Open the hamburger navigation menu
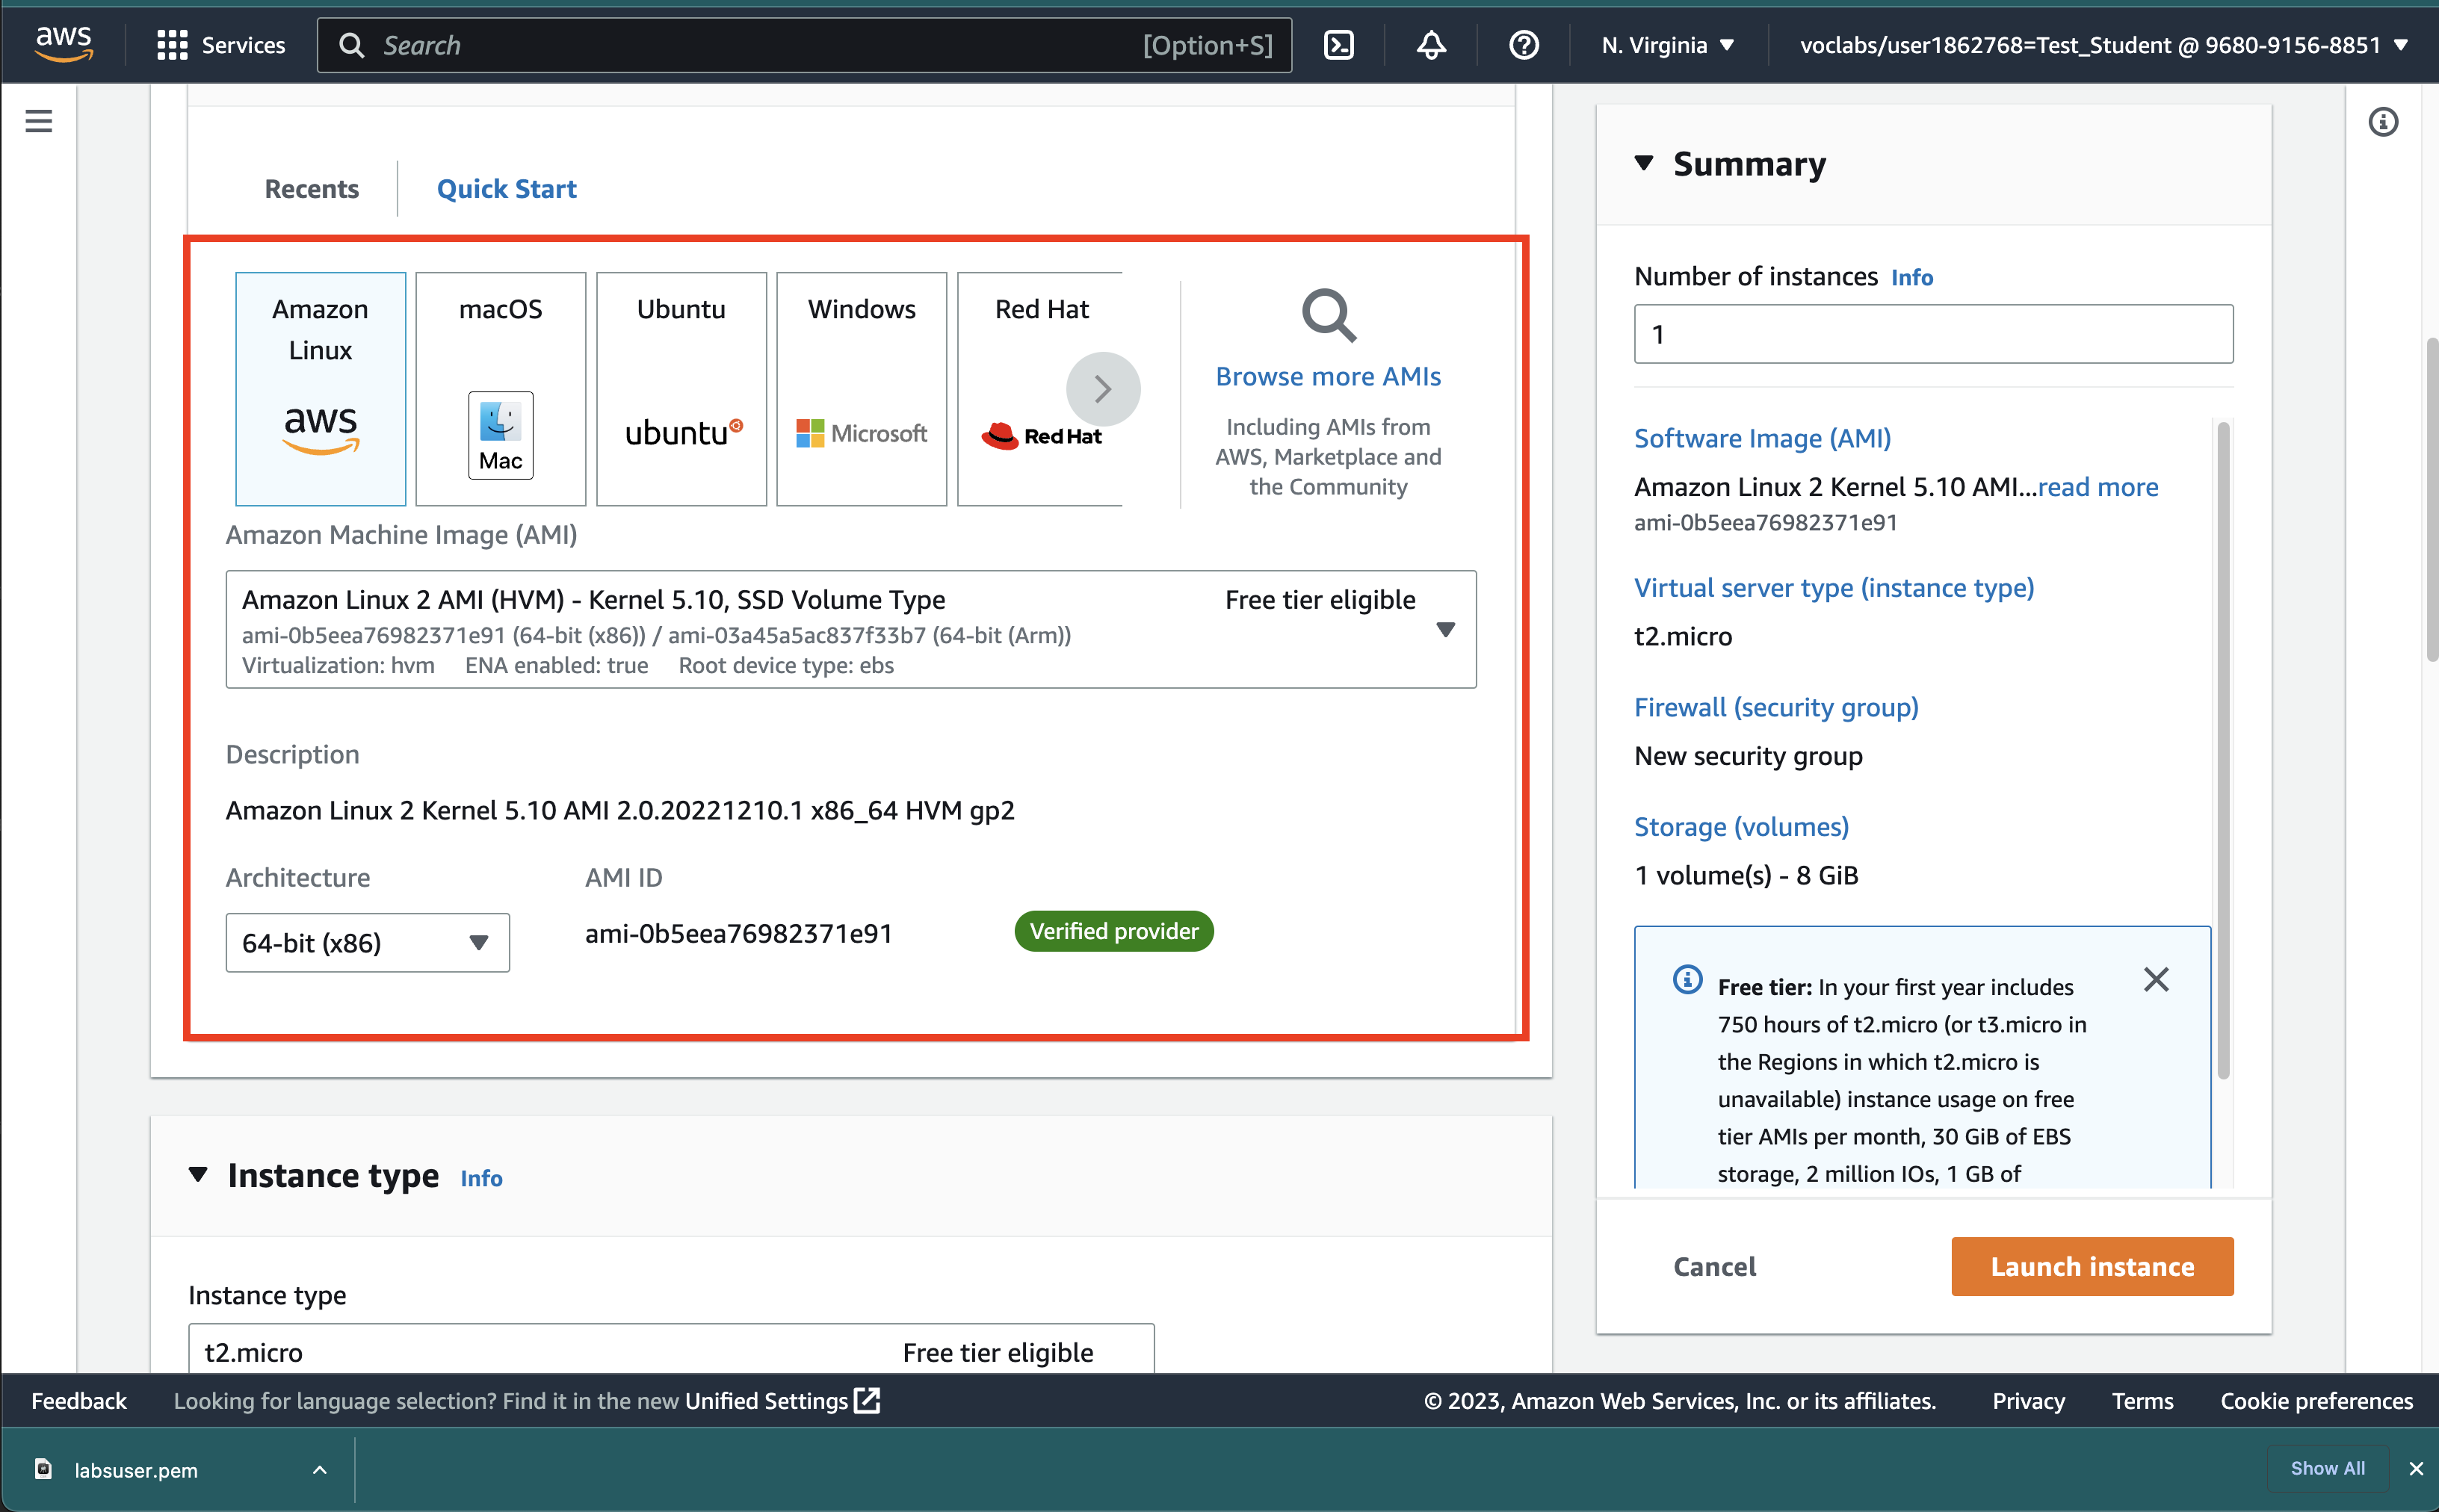Image resolution: width=2439 pixels, height=1512 pixels. tap(39, 122)
